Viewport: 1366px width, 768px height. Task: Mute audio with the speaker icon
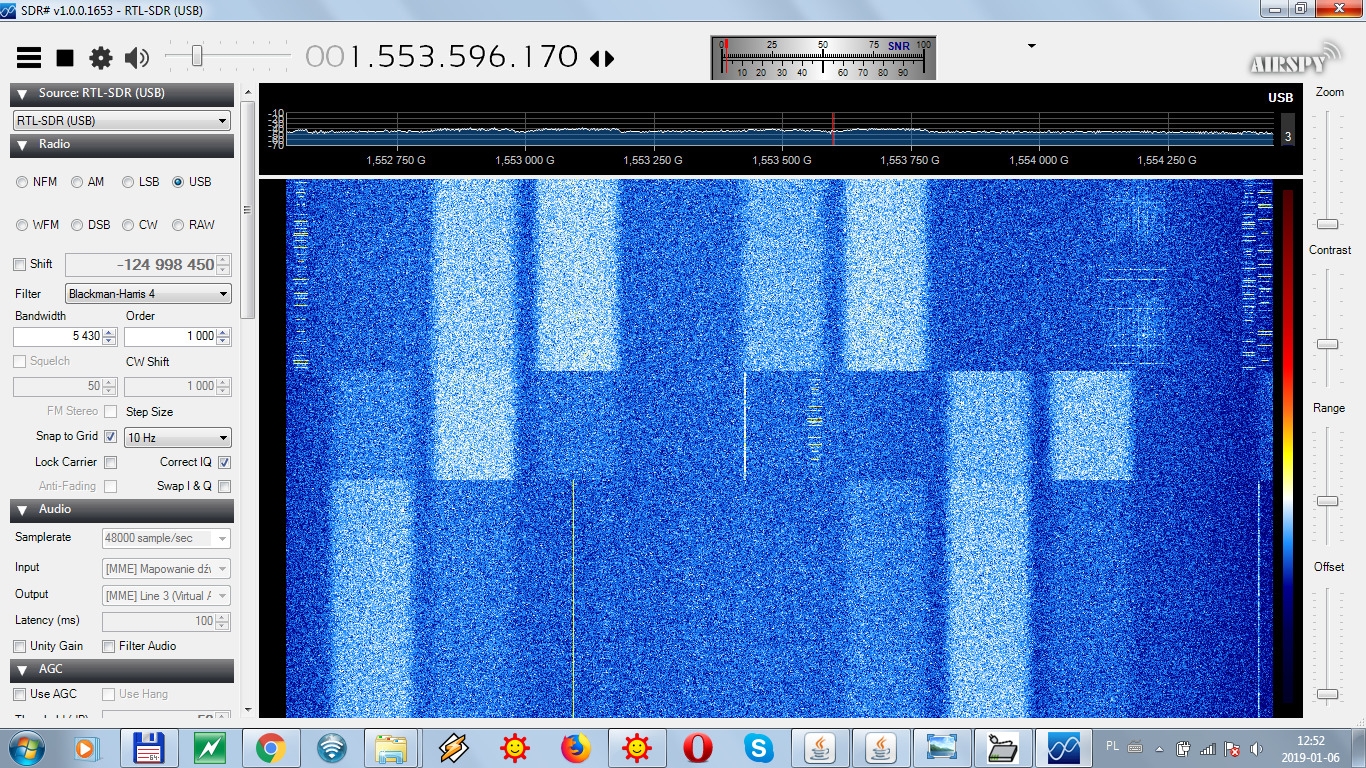(137, 58)
